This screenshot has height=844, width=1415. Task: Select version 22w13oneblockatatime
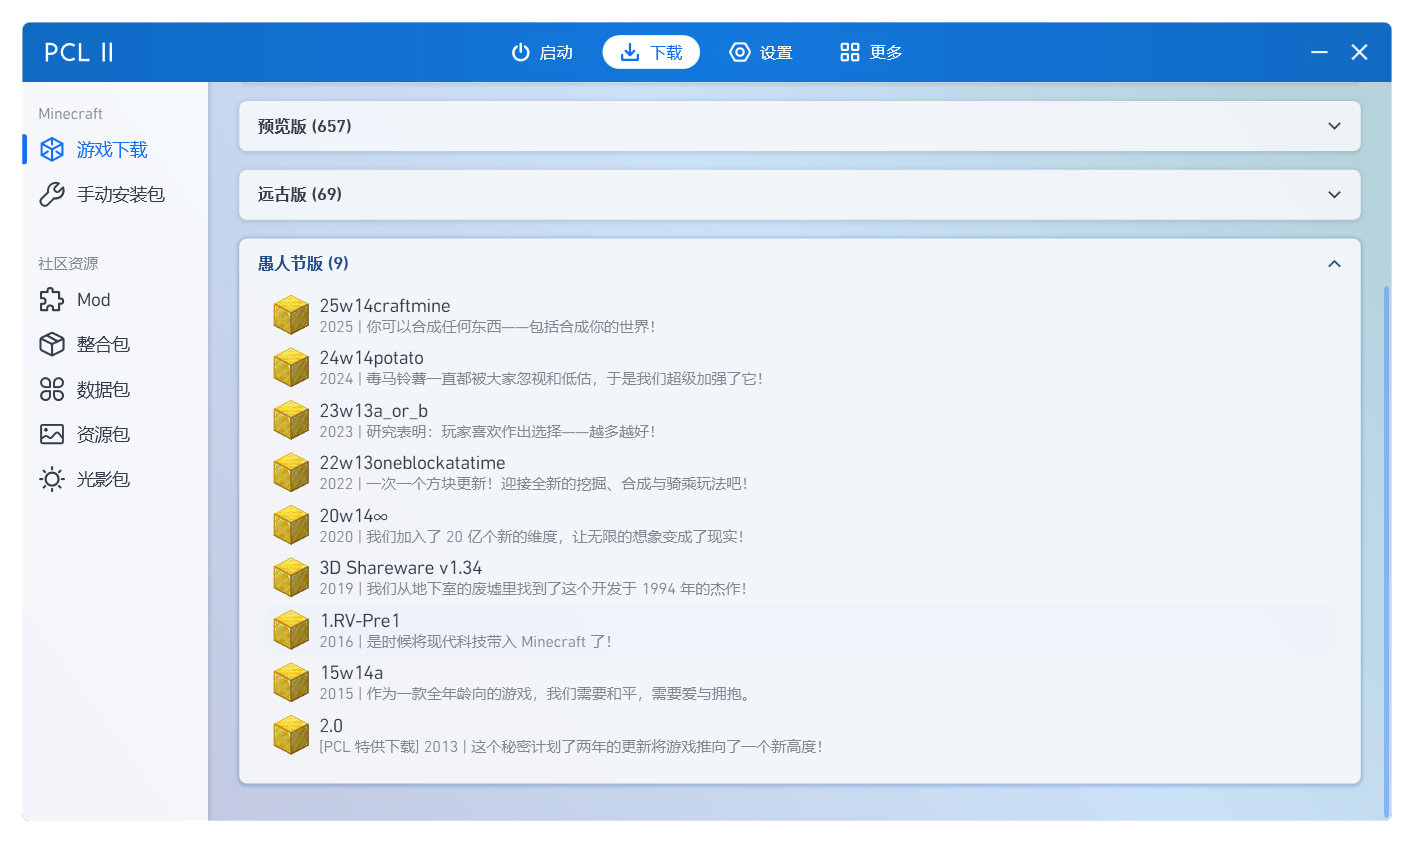click(799, 473)
